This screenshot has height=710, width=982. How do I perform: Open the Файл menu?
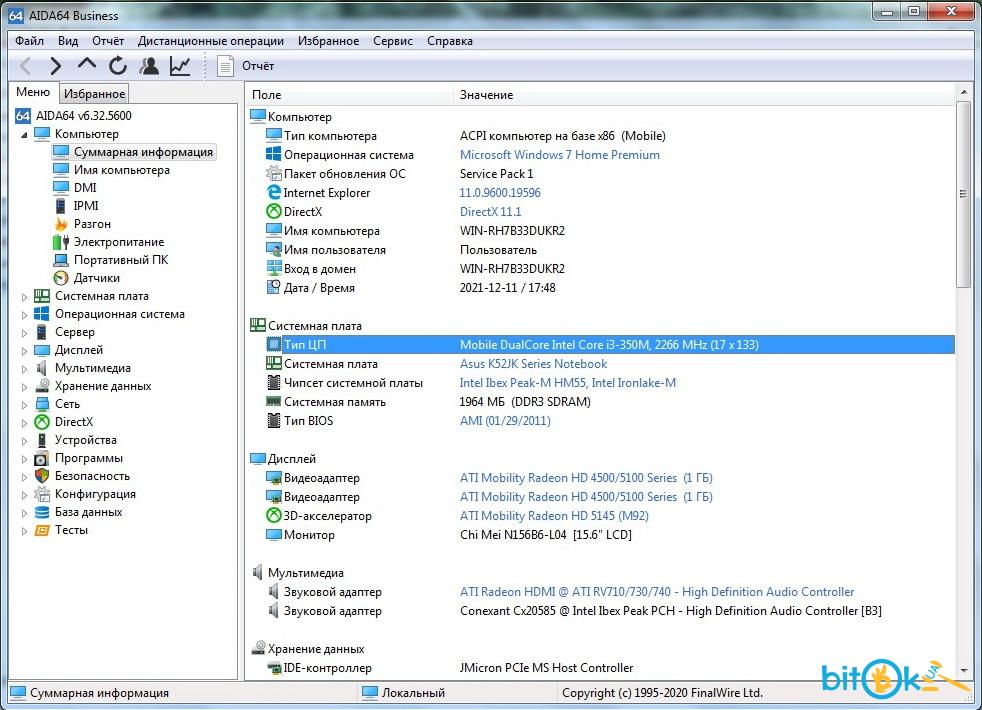pyautogui.click(x=29, y=41)
